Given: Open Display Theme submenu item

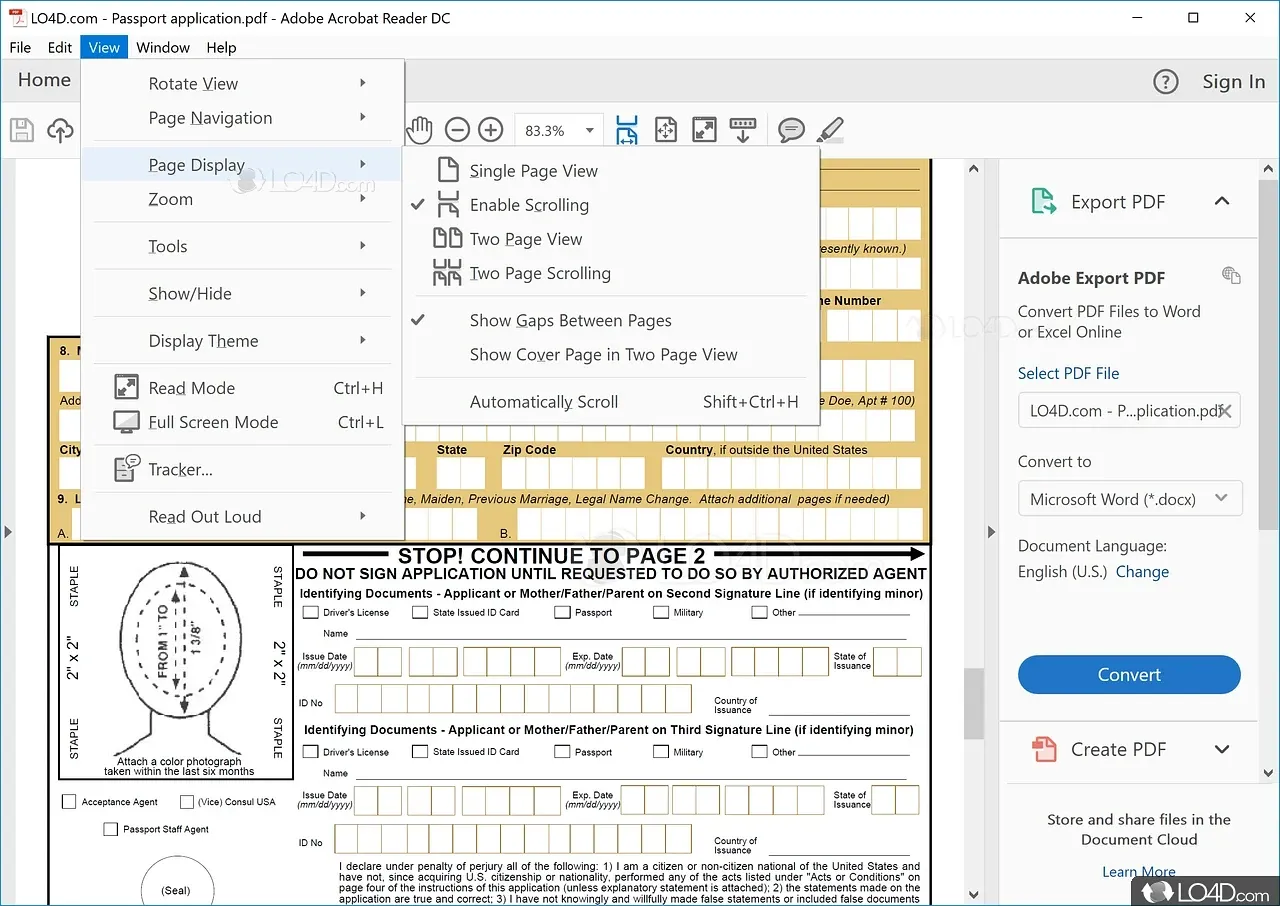Looking at the screenshot, I should point(243,341).
